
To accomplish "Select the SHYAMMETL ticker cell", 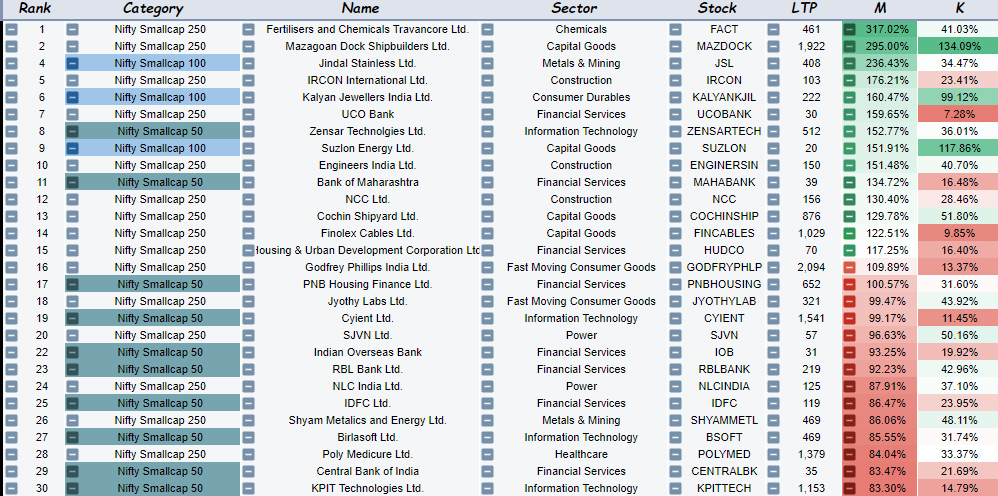I will 724,420.
